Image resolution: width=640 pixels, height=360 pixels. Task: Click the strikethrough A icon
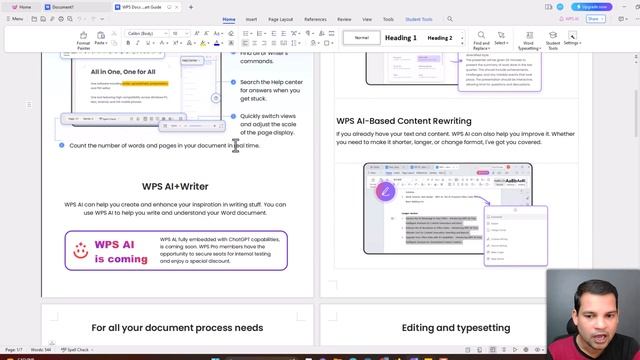162,43
